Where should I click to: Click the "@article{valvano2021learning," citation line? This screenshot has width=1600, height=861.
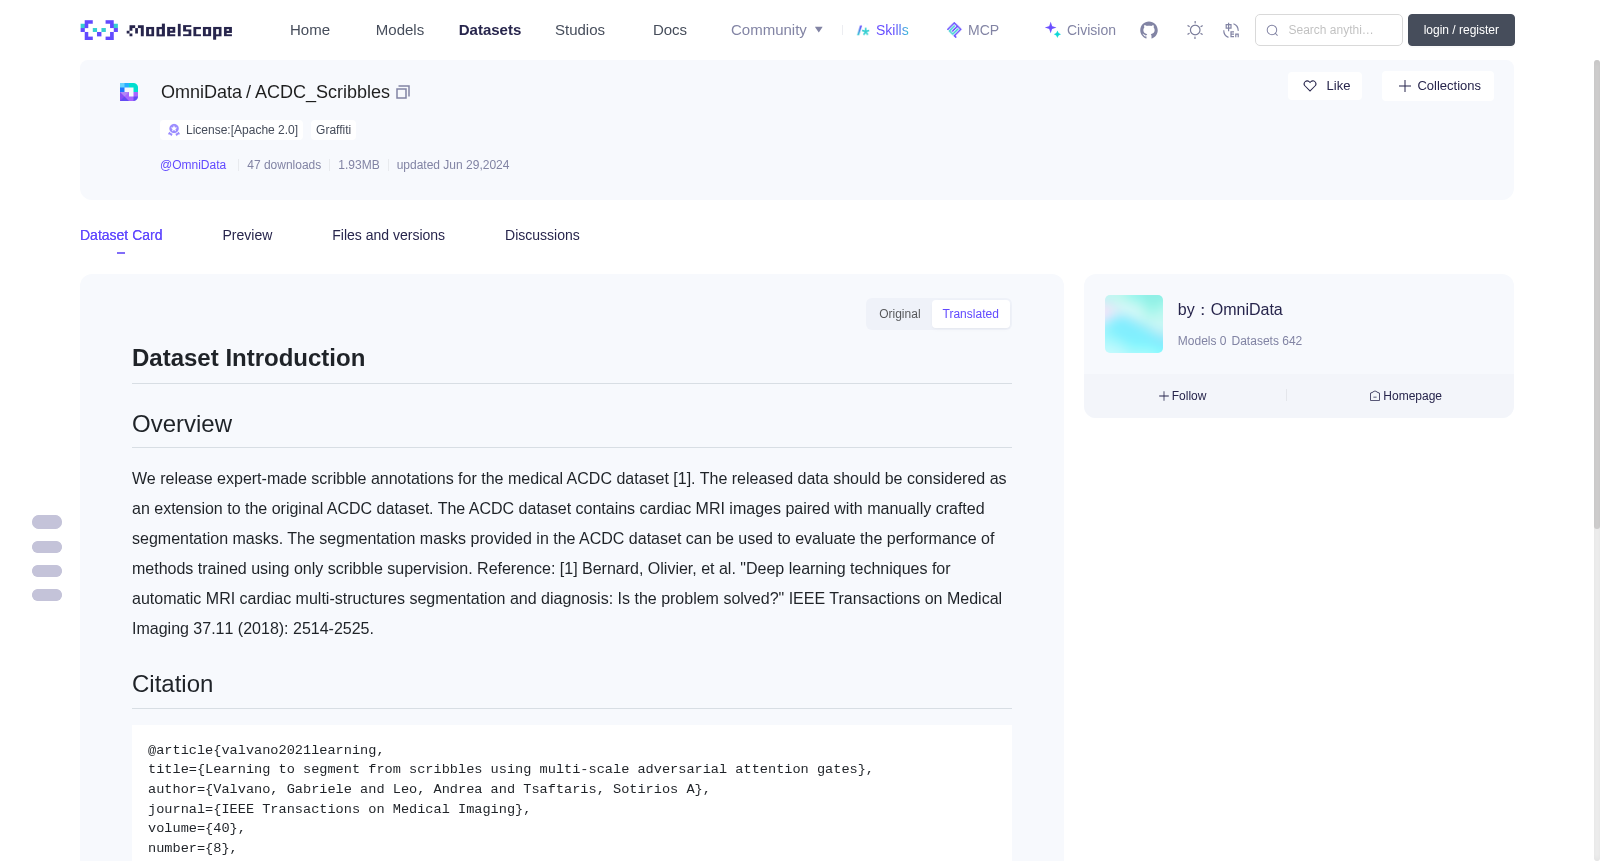pyautogui.click(x=266, y=750)
